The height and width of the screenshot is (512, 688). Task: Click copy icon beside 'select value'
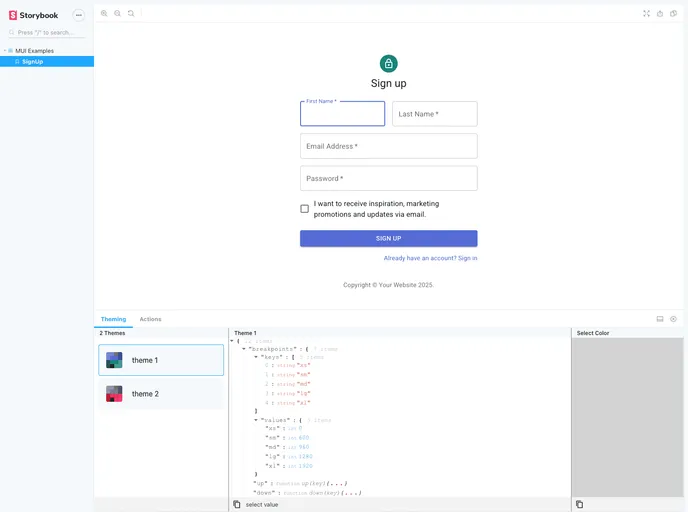[x=237, y=504]
